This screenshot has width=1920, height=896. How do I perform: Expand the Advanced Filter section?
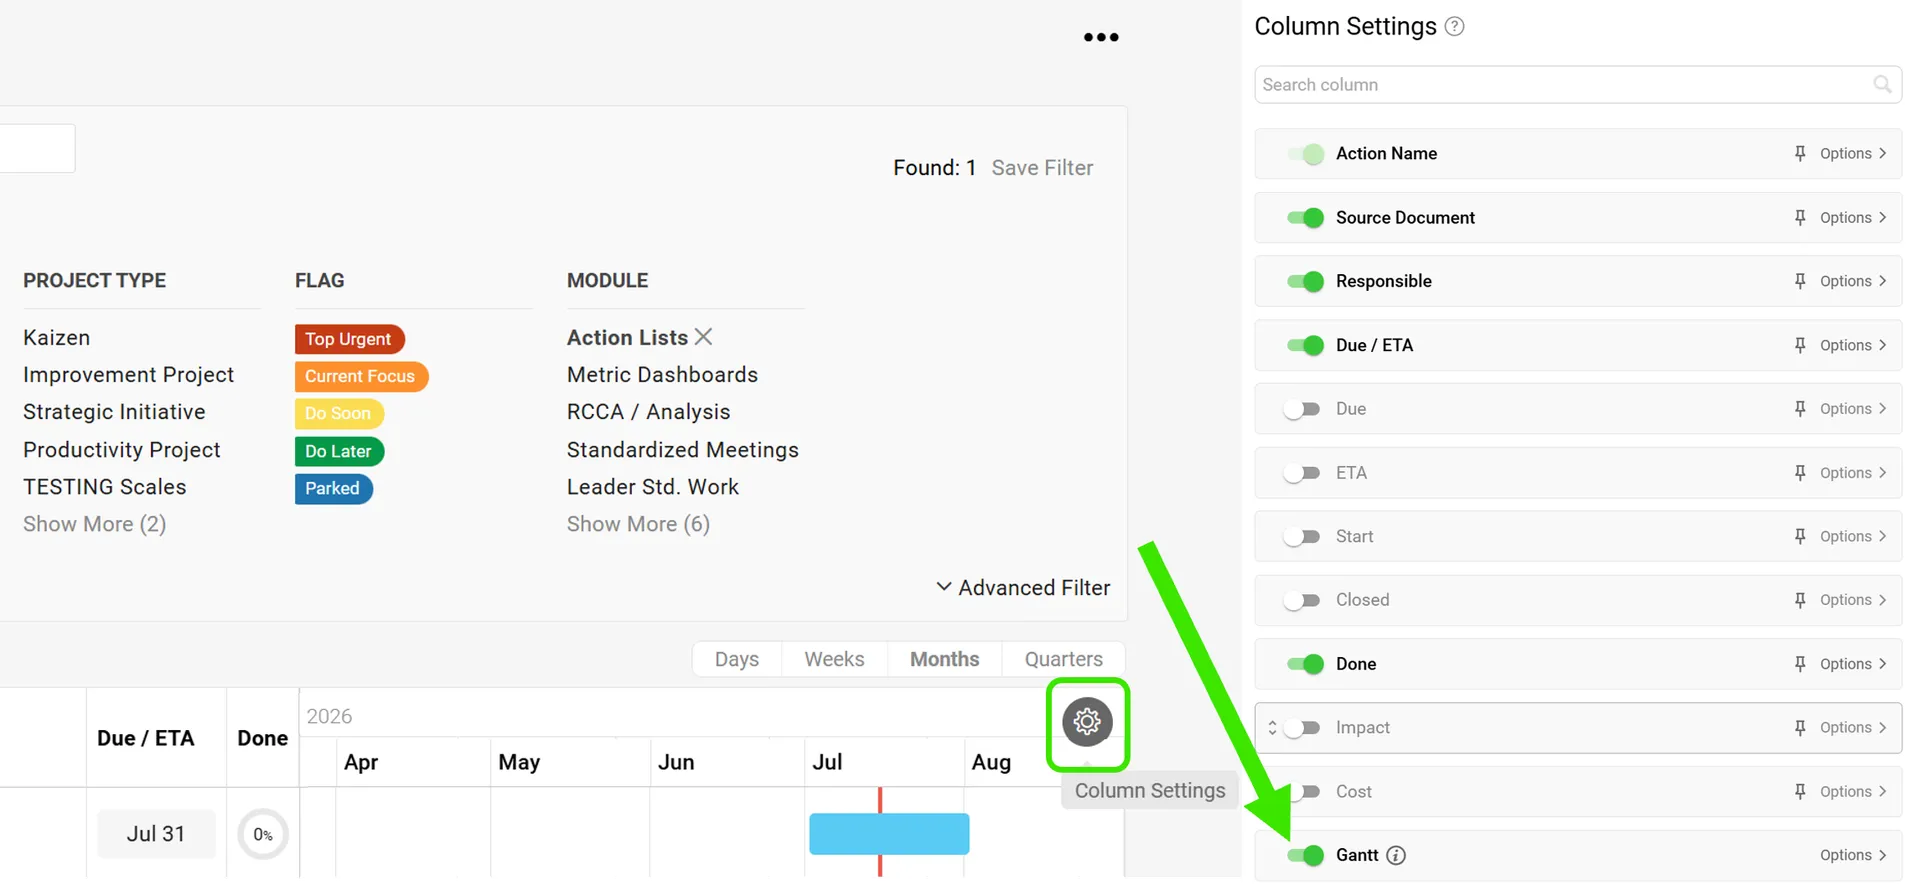pyautogui.click(x=1023, y=588)
